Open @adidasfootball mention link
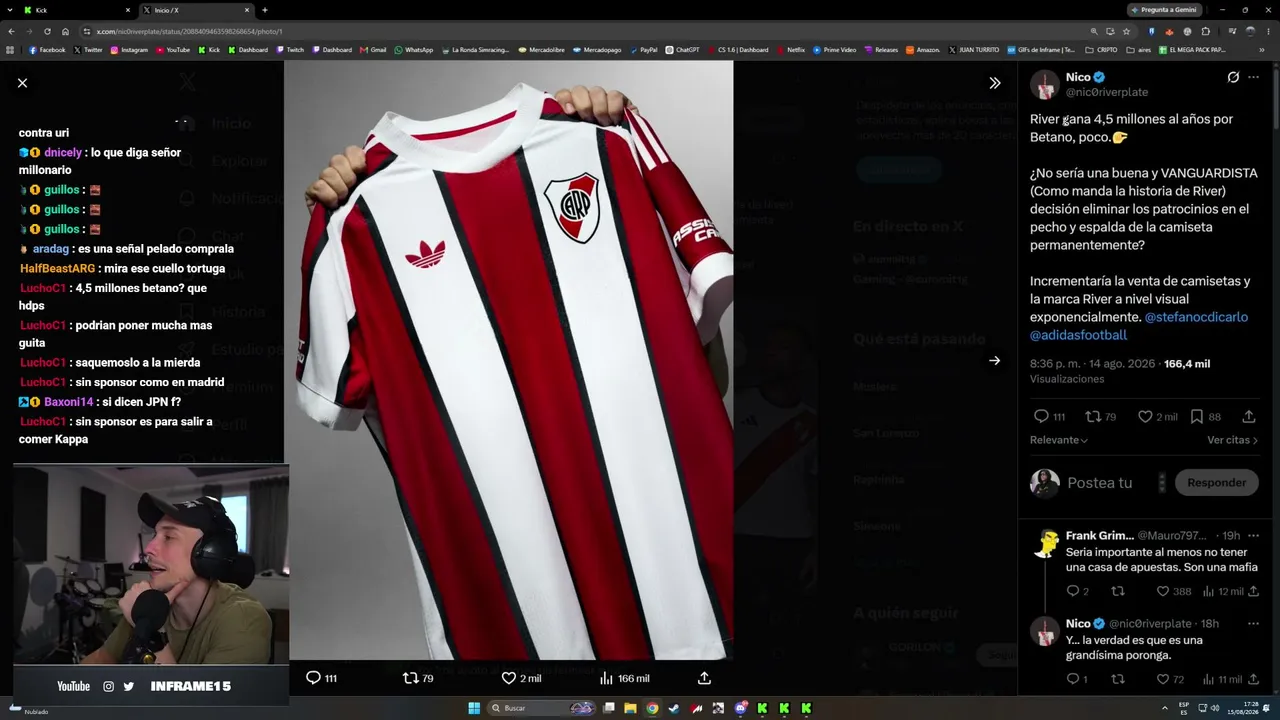1280x720 pixels. pos(1078,335)
